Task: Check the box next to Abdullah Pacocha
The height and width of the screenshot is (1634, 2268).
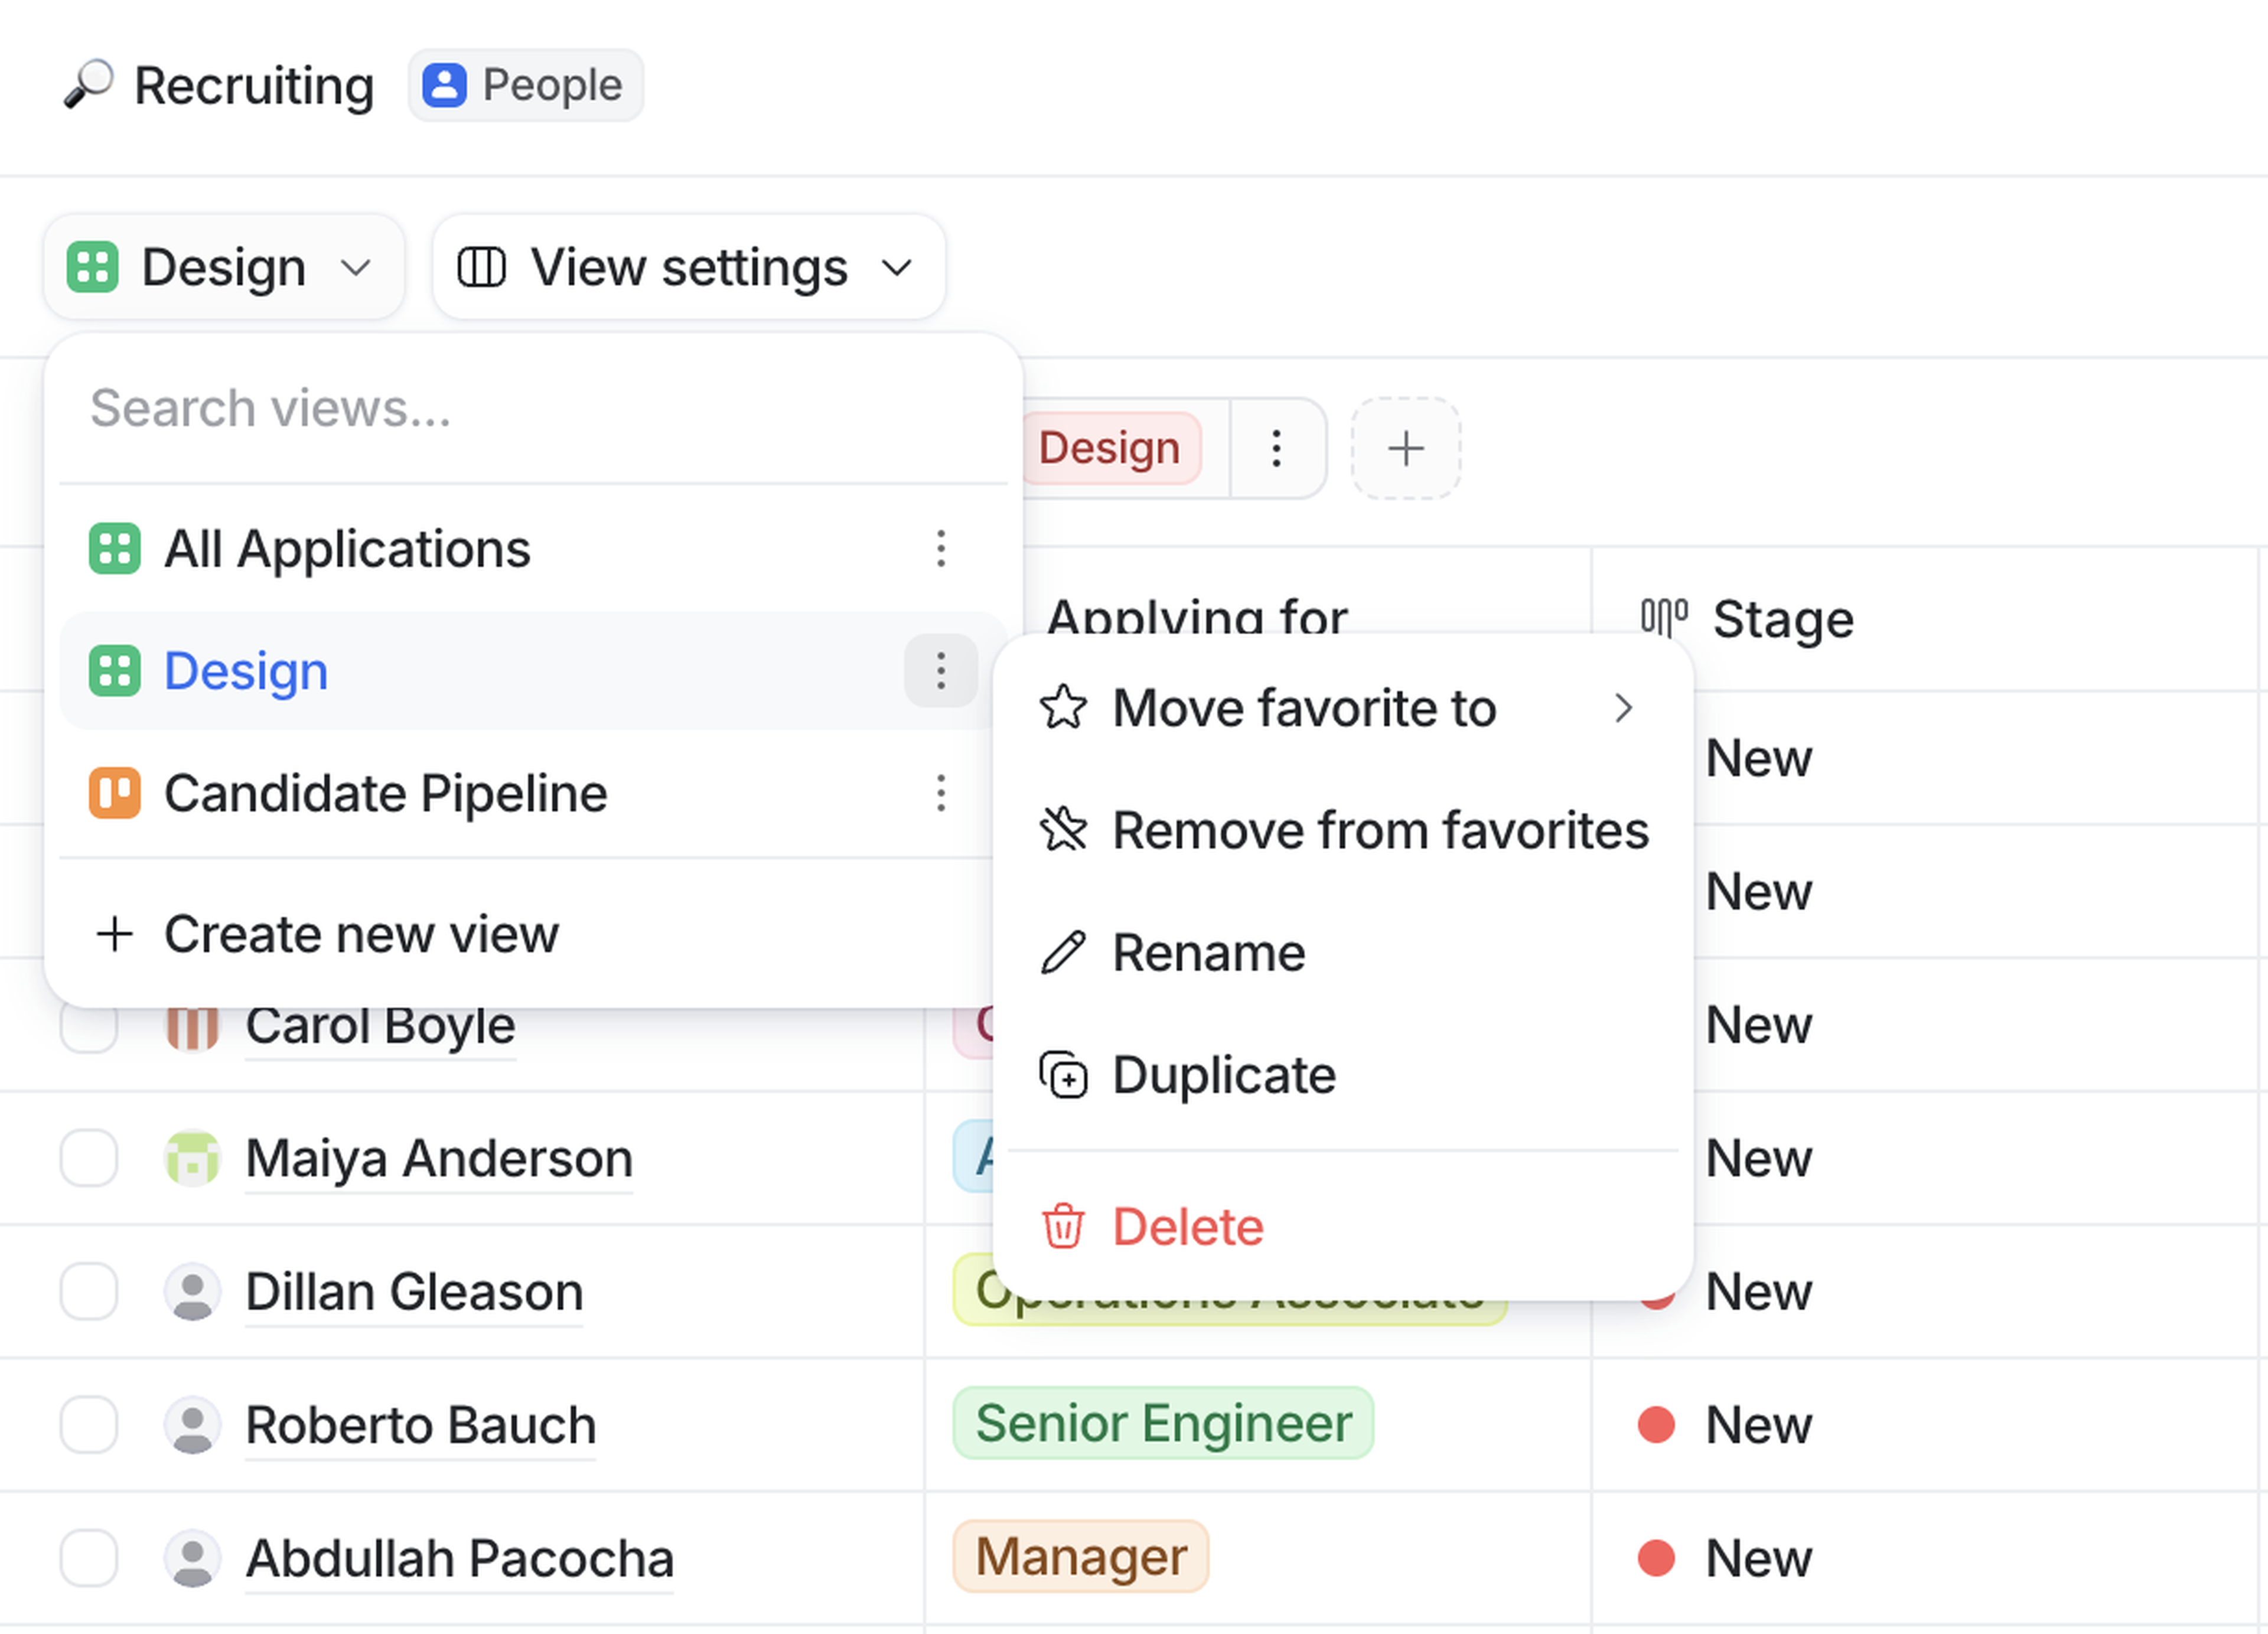Action: point(89,1558)
